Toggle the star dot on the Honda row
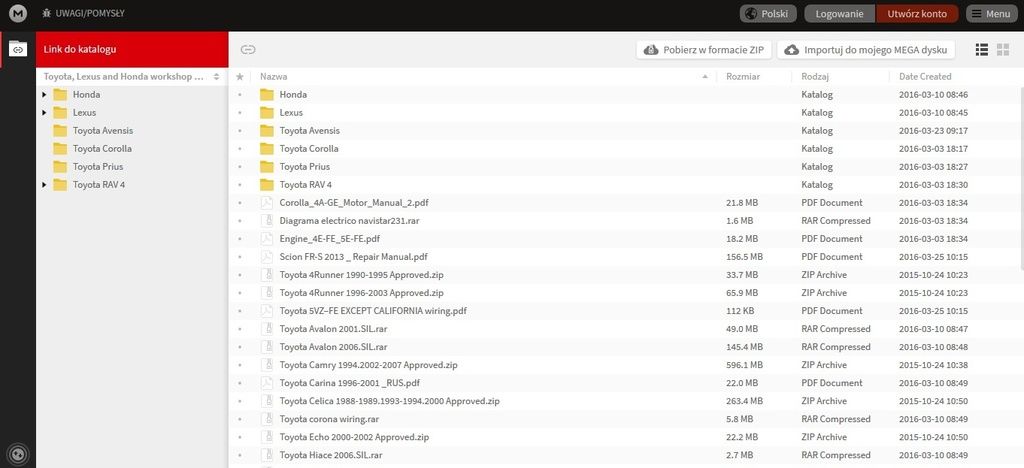This screenshot has width=1024, height=468. point(240,95)
